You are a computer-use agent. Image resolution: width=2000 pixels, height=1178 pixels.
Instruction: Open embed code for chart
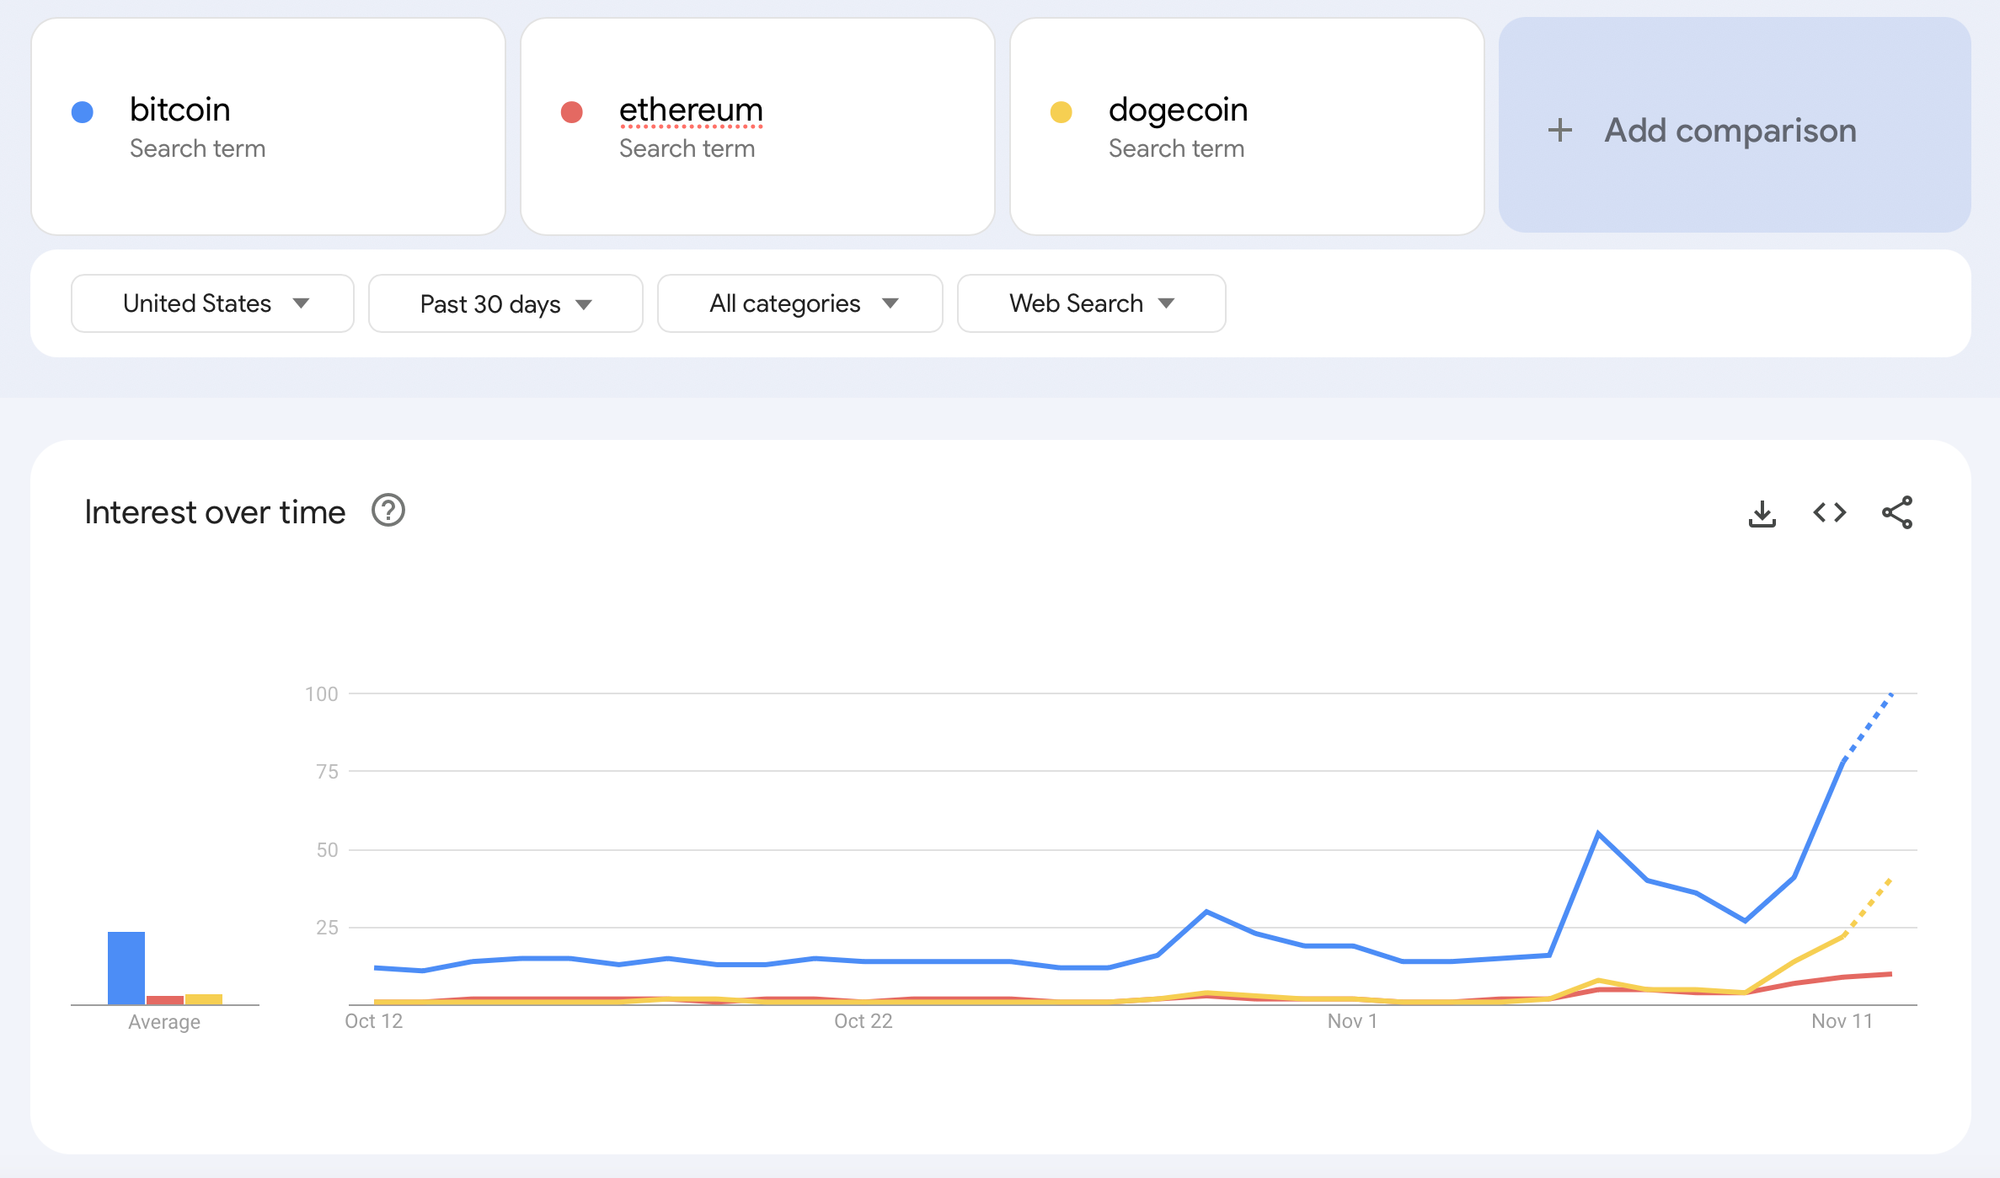(x=1829, y=512)
